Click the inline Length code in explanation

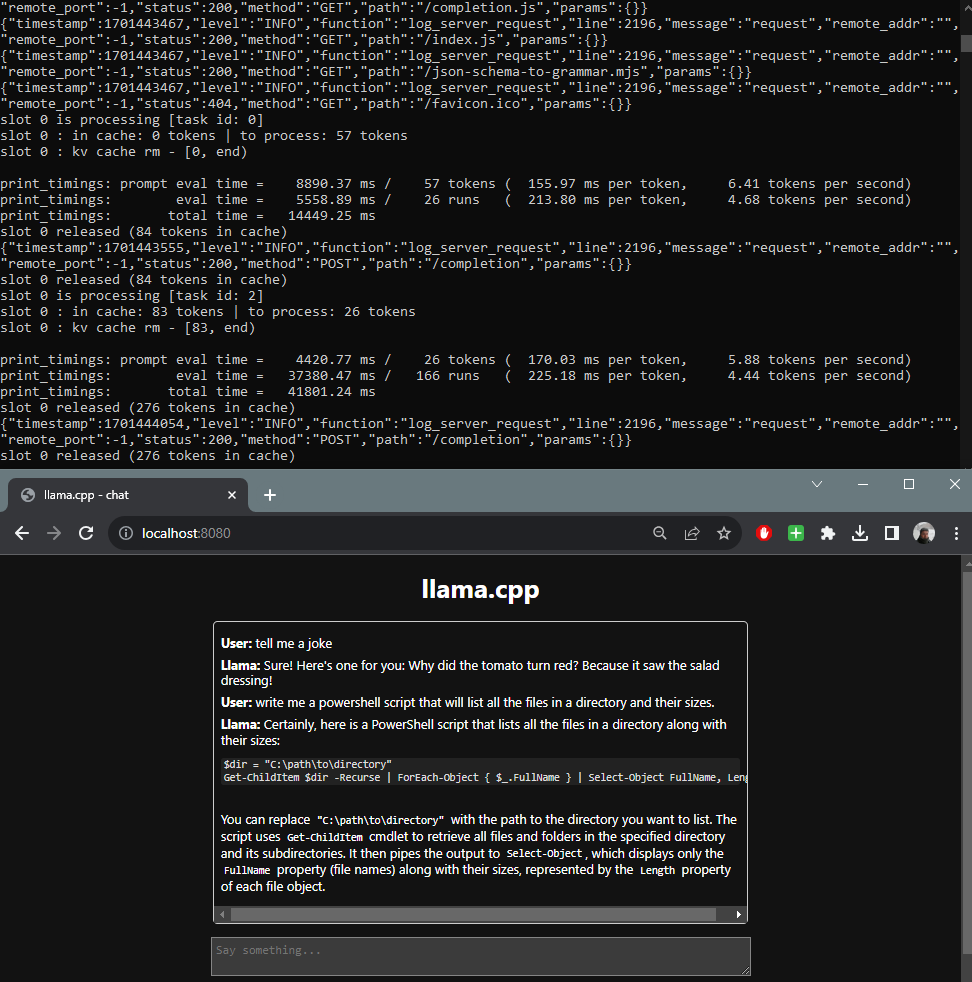point(657,871)
